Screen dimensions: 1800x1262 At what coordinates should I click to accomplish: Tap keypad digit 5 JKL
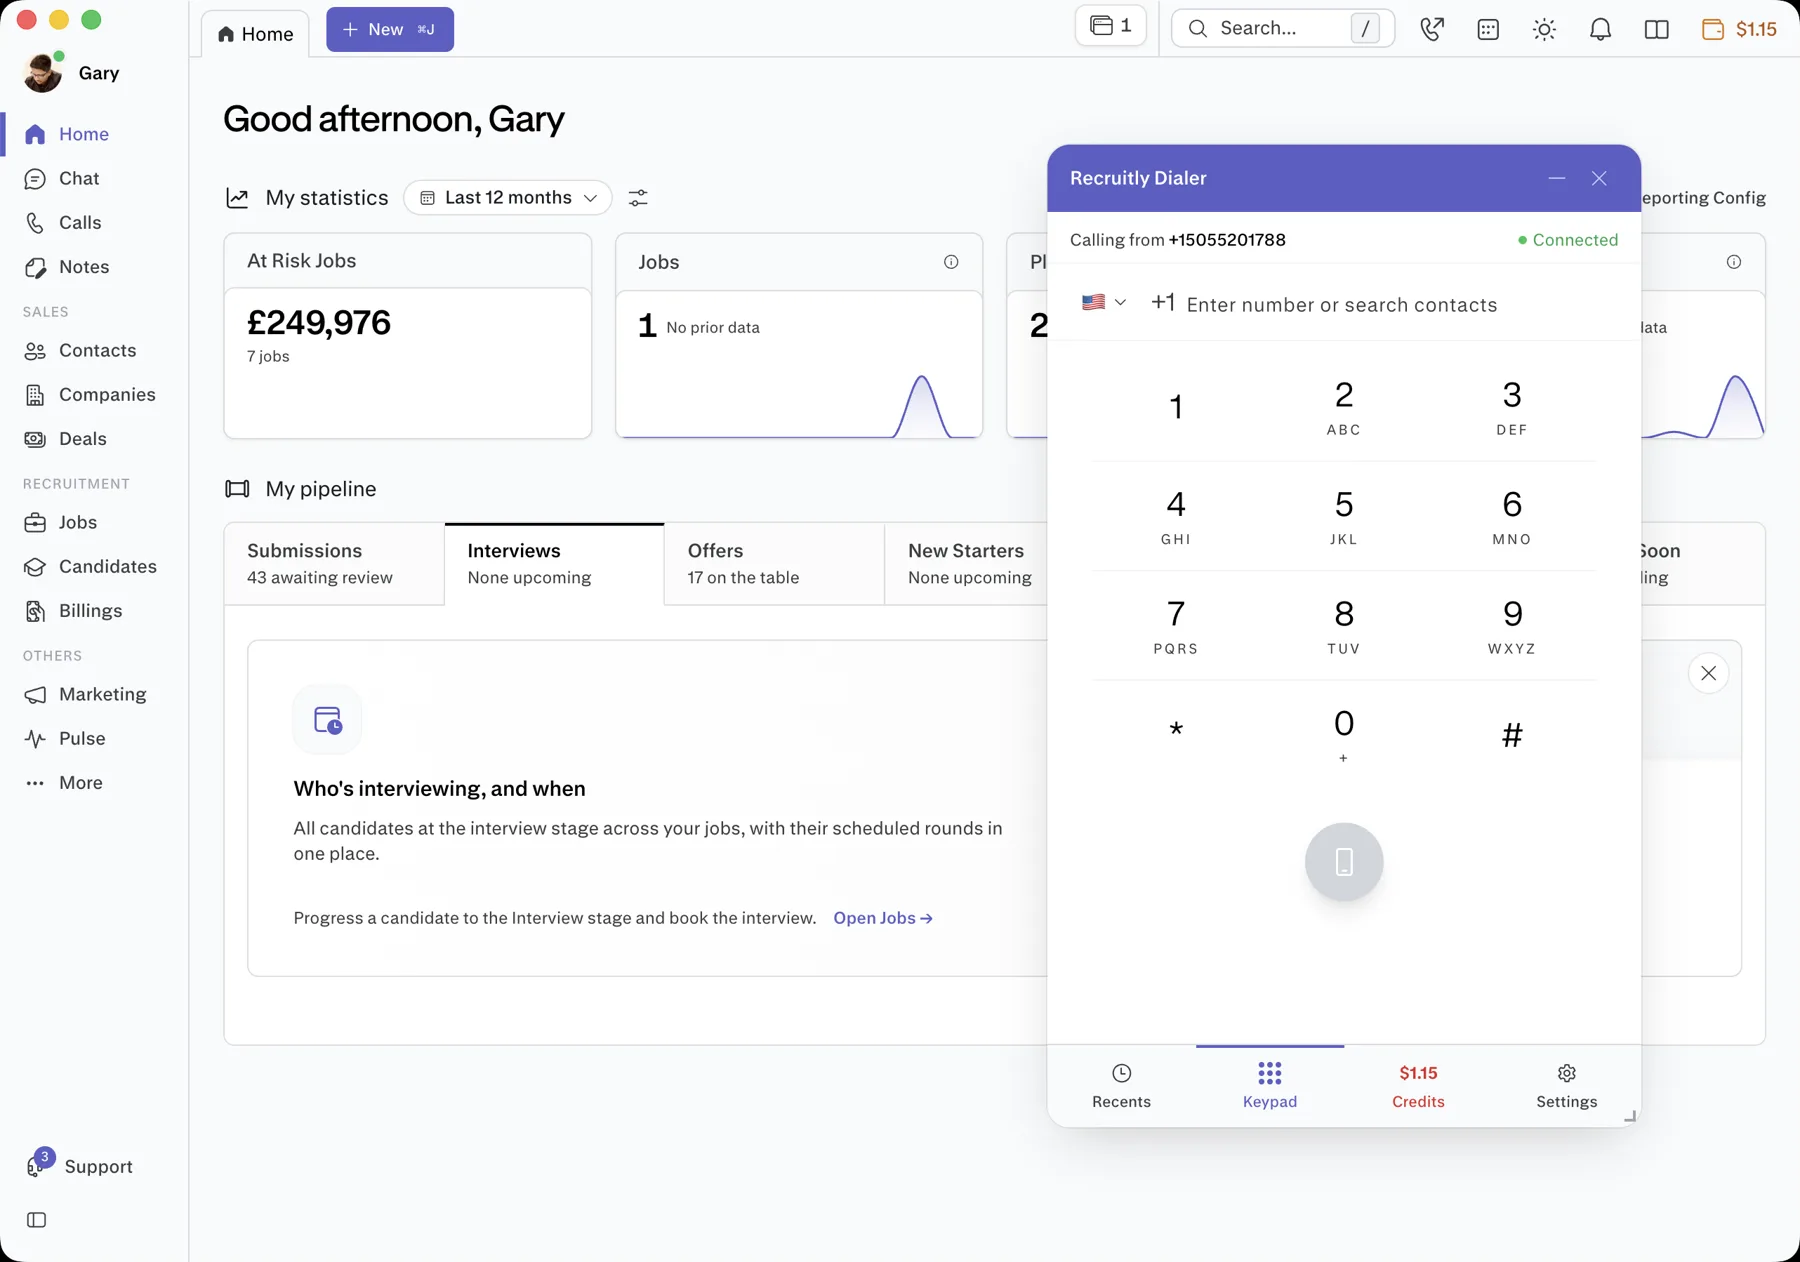click(1343, 516)
